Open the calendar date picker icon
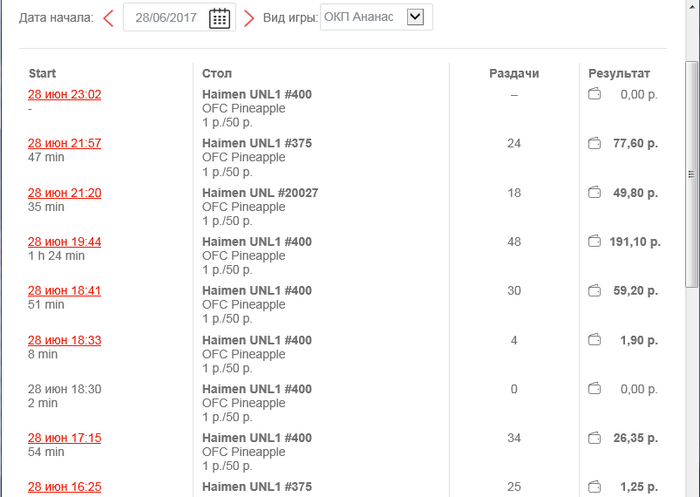The image size is (700, 497). (x=220, y=17)
